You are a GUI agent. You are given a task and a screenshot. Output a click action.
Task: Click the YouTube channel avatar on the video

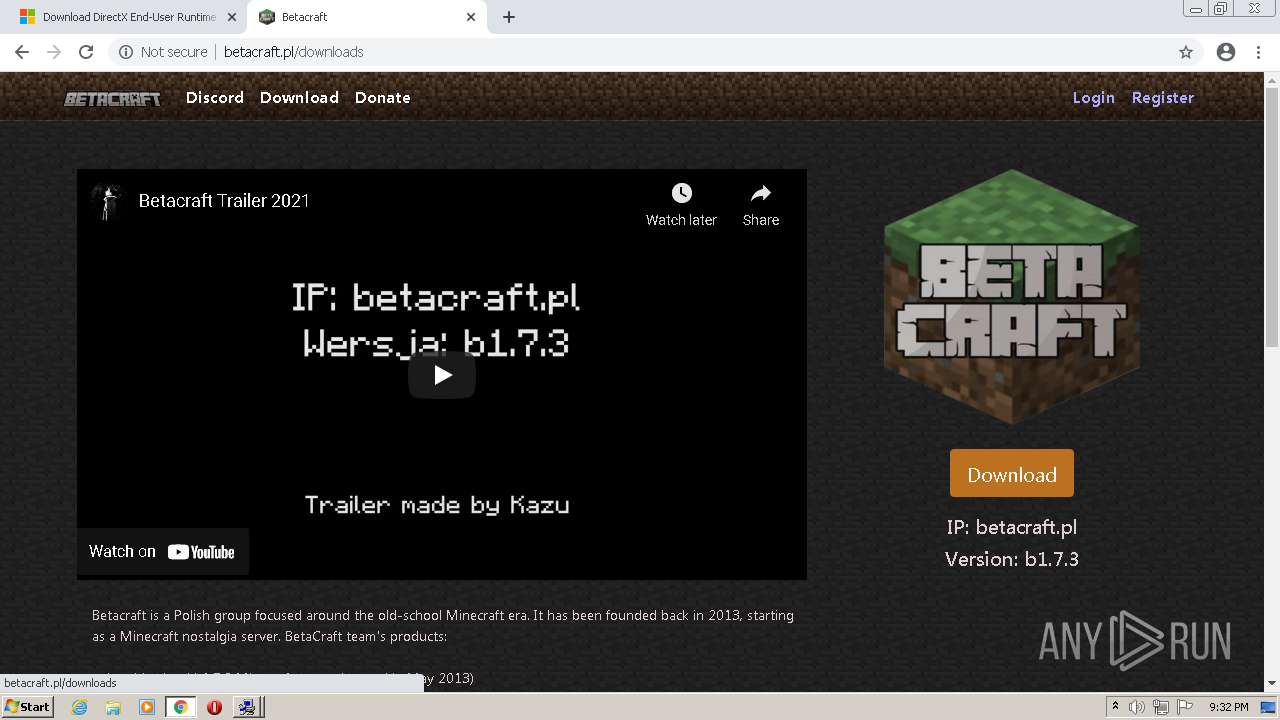tap(106, 200)
